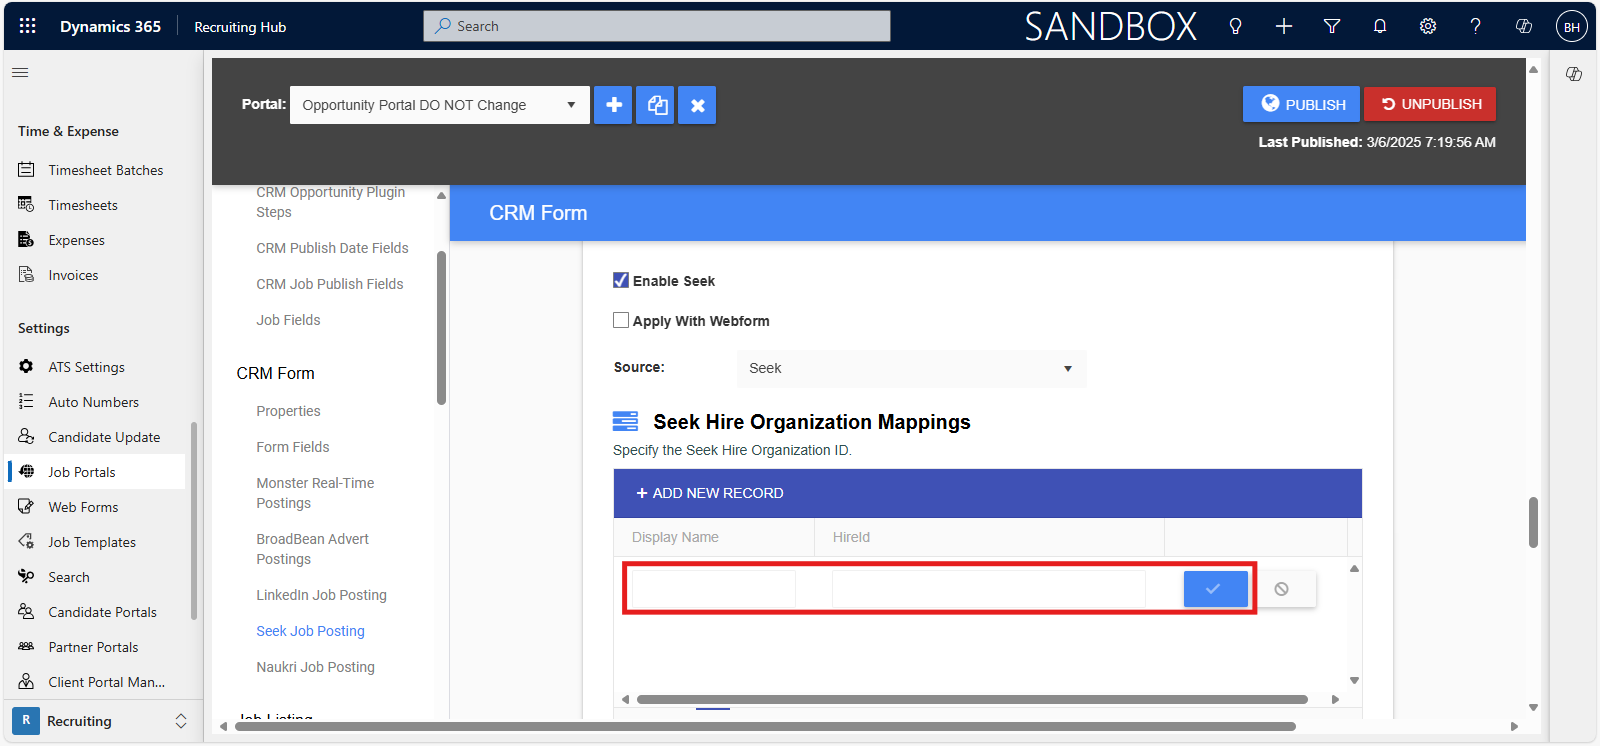Check the Apply With Webform checkbox
The width and height of the screenshot is (1600, 746).
pyautogui.click(x=621, y=320)
